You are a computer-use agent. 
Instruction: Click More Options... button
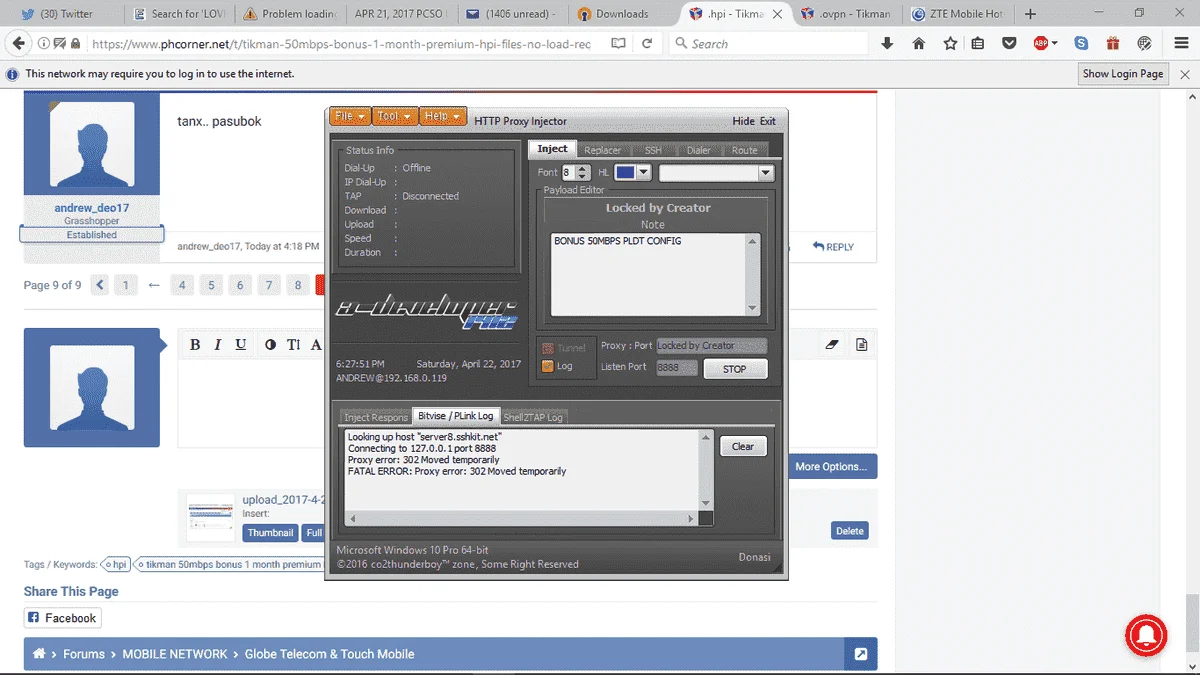coord(830,466)
